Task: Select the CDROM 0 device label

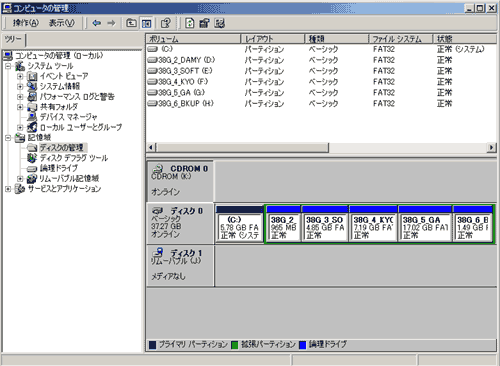Action: pos(180,181)
